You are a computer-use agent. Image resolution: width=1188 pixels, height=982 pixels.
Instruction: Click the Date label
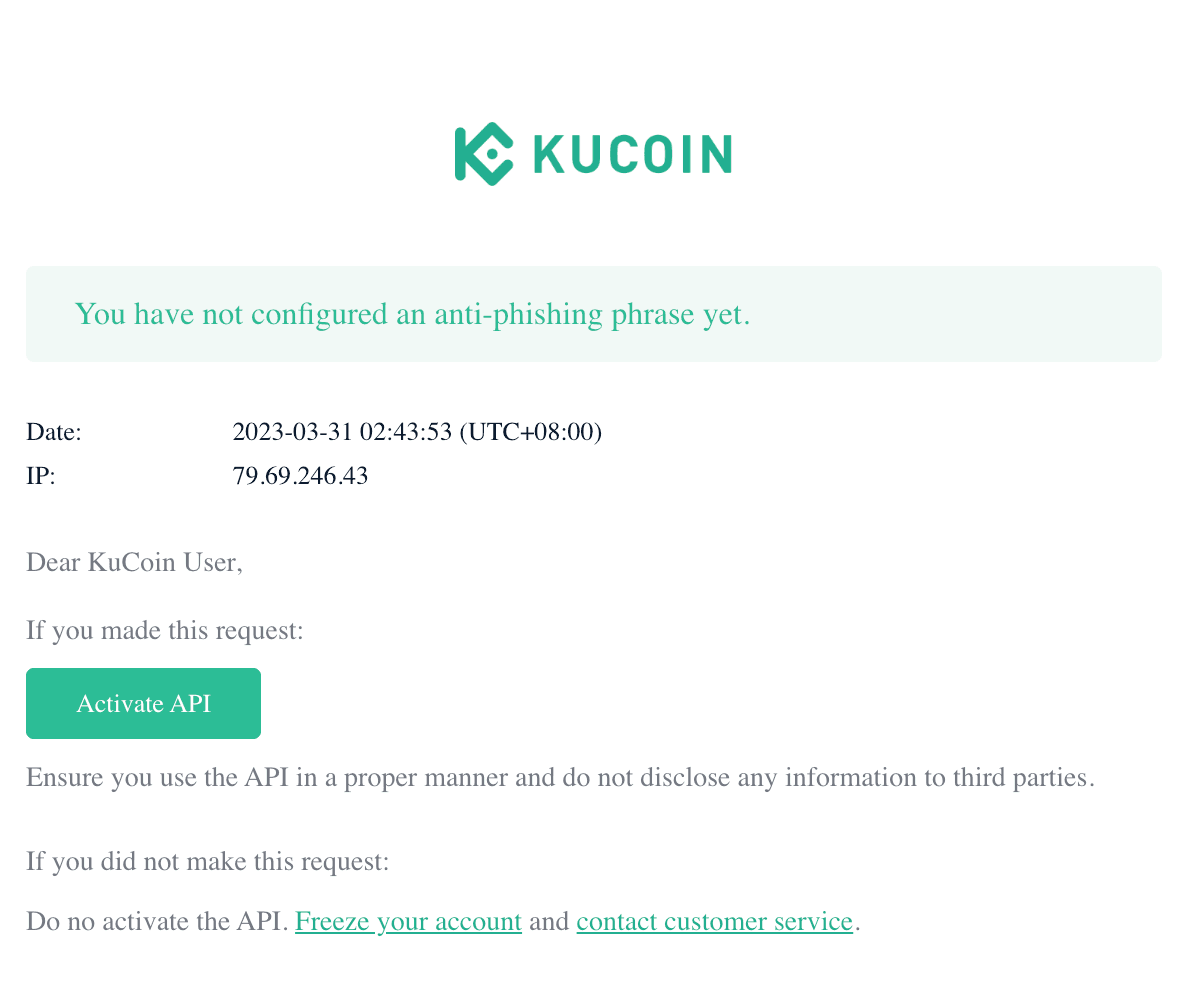pyautogui.click(x=53, y=432)
